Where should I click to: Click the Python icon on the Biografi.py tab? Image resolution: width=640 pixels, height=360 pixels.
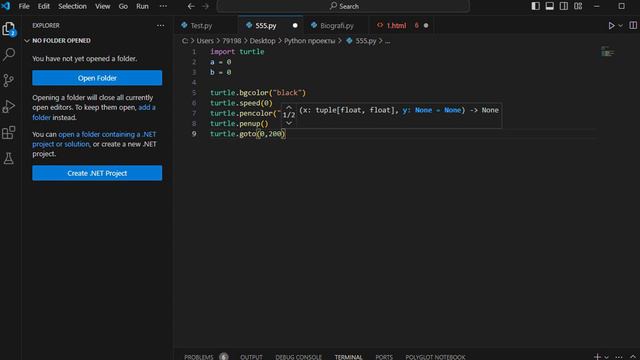(x=314, y=25)
